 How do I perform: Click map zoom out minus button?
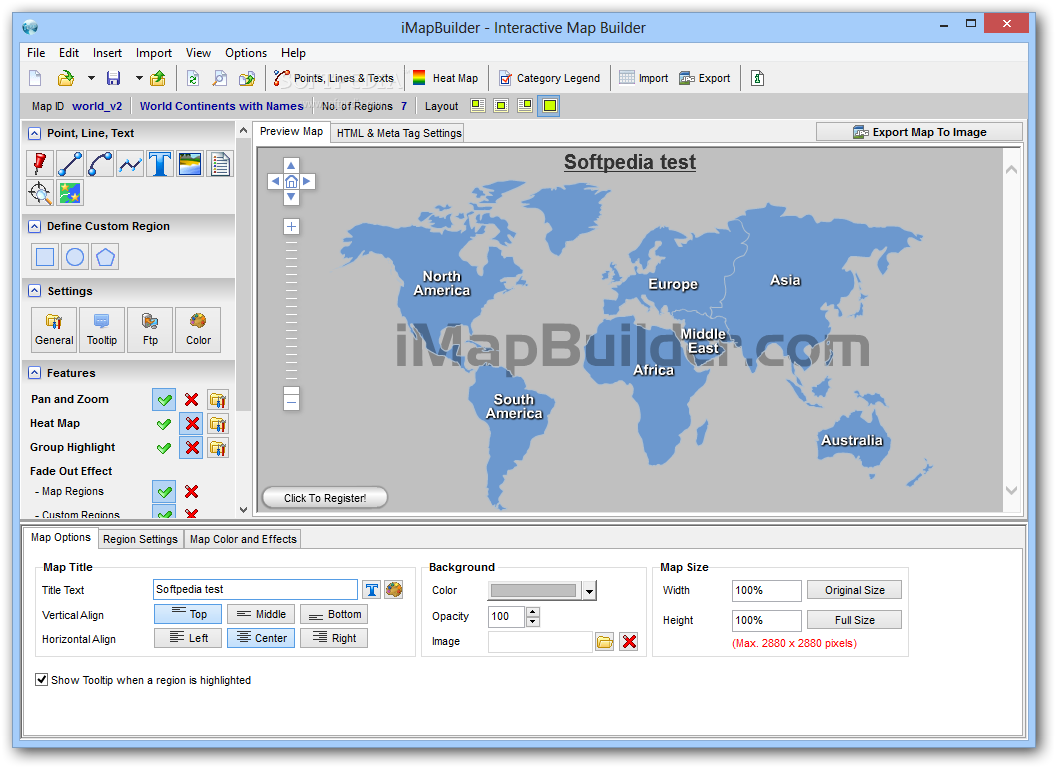point(291,402)
